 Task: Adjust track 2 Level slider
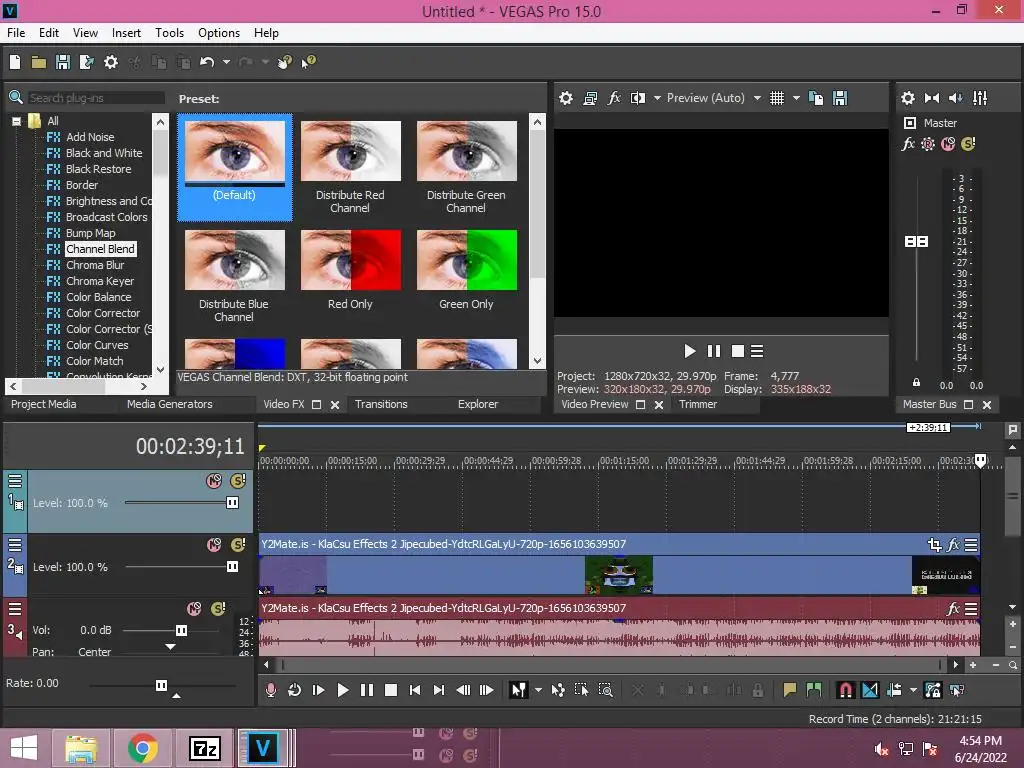click(232, 567)
